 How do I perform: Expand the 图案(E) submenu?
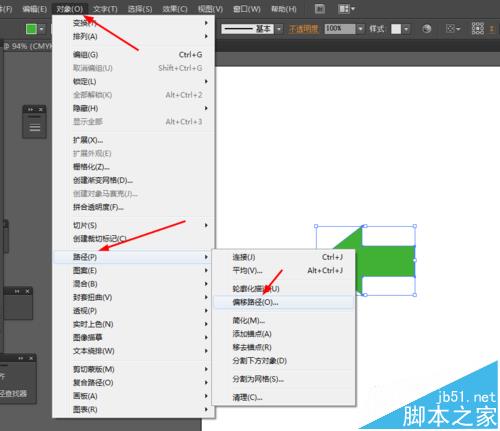[133, 270]
